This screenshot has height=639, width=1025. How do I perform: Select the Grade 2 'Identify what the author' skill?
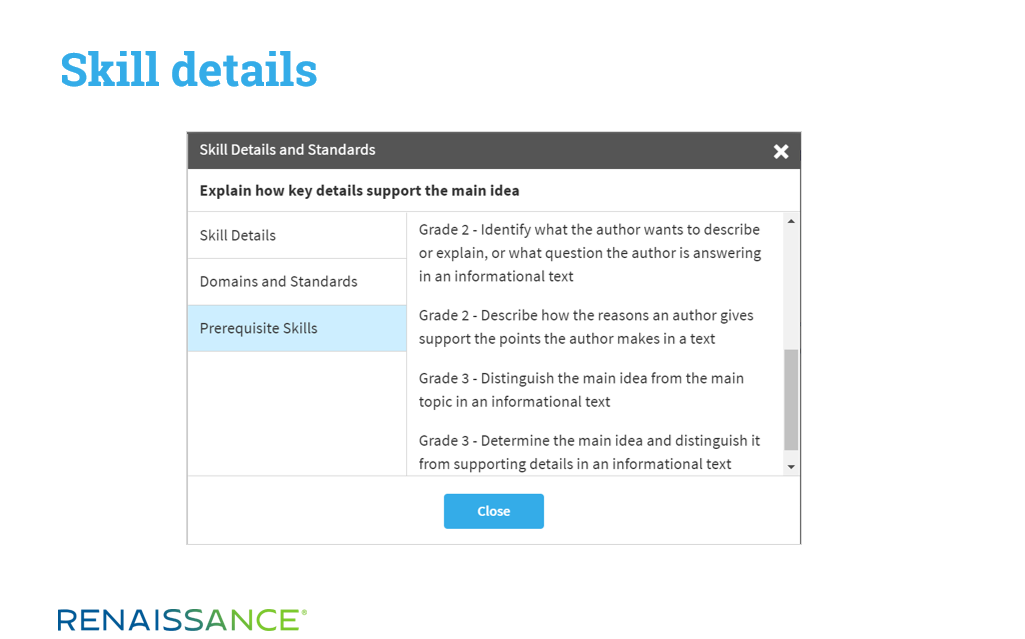click(x=590, y=253)
